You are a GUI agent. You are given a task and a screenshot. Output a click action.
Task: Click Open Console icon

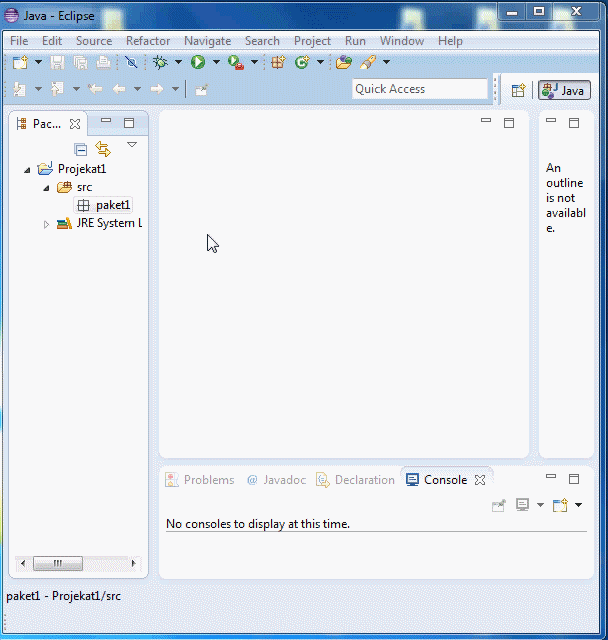[560, 505]
